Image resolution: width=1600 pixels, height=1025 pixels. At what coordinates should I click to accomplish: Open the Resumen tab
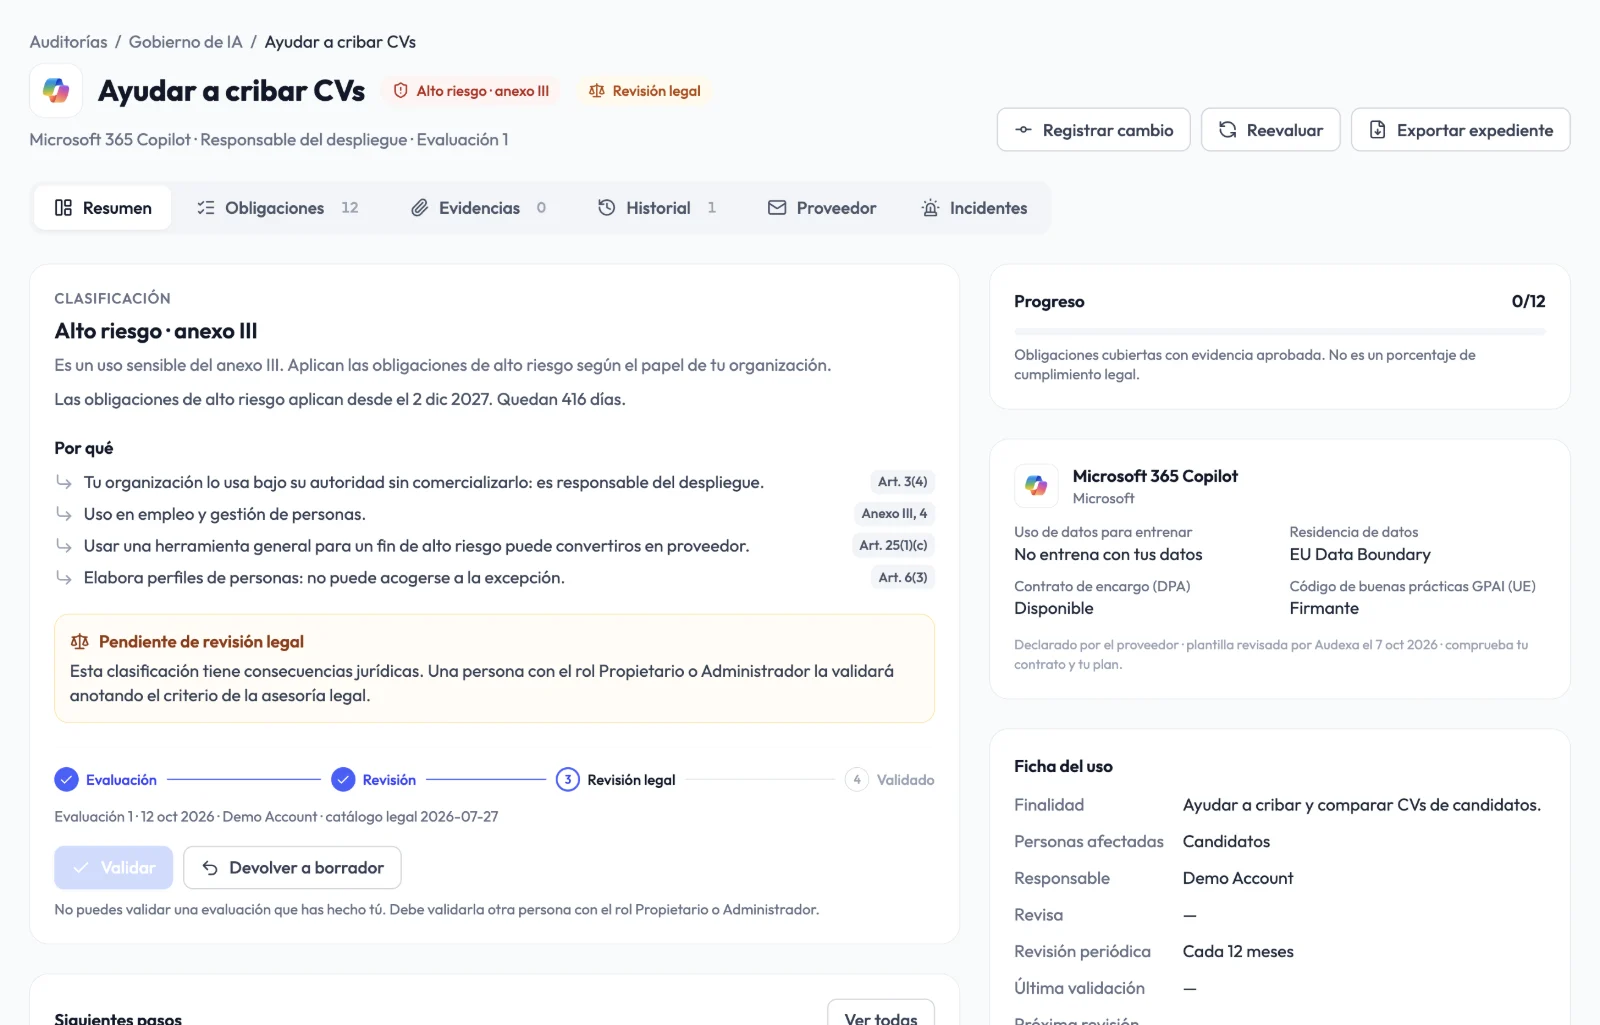pos(103,208)
